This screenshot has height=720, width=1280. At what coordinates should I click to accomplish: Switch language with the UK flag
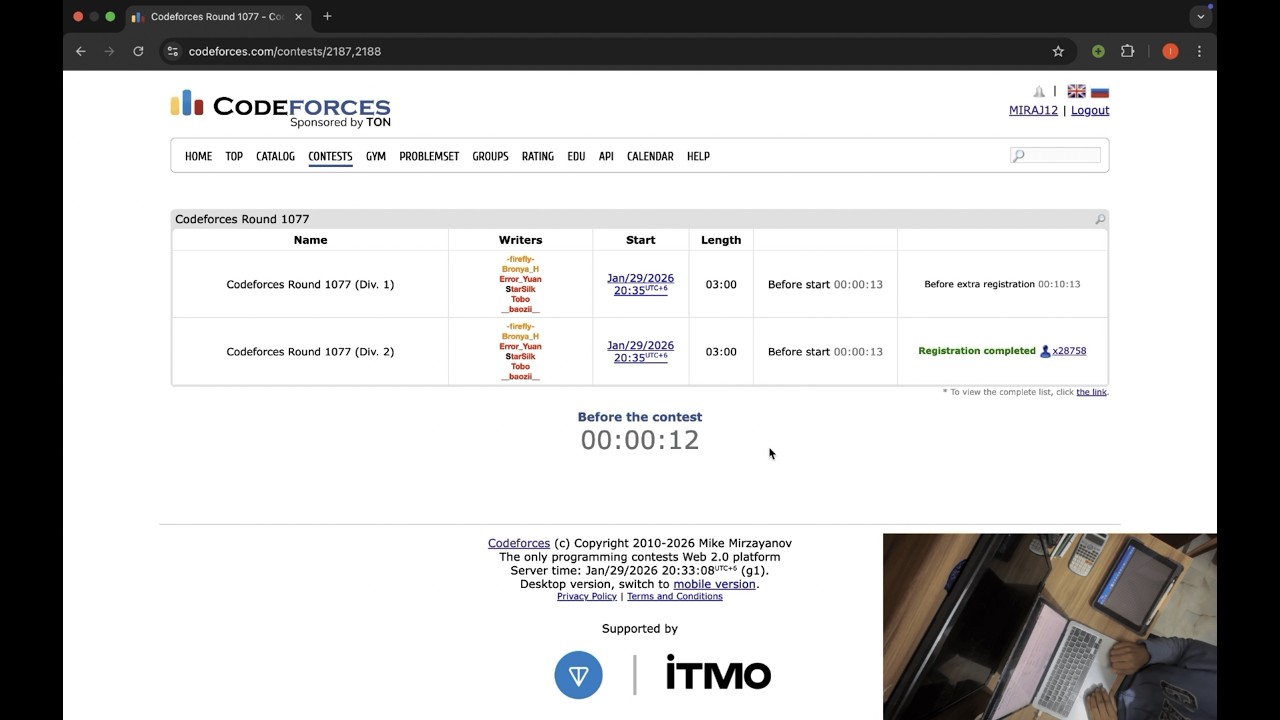pyautogui.click(x=1076, y=92)
